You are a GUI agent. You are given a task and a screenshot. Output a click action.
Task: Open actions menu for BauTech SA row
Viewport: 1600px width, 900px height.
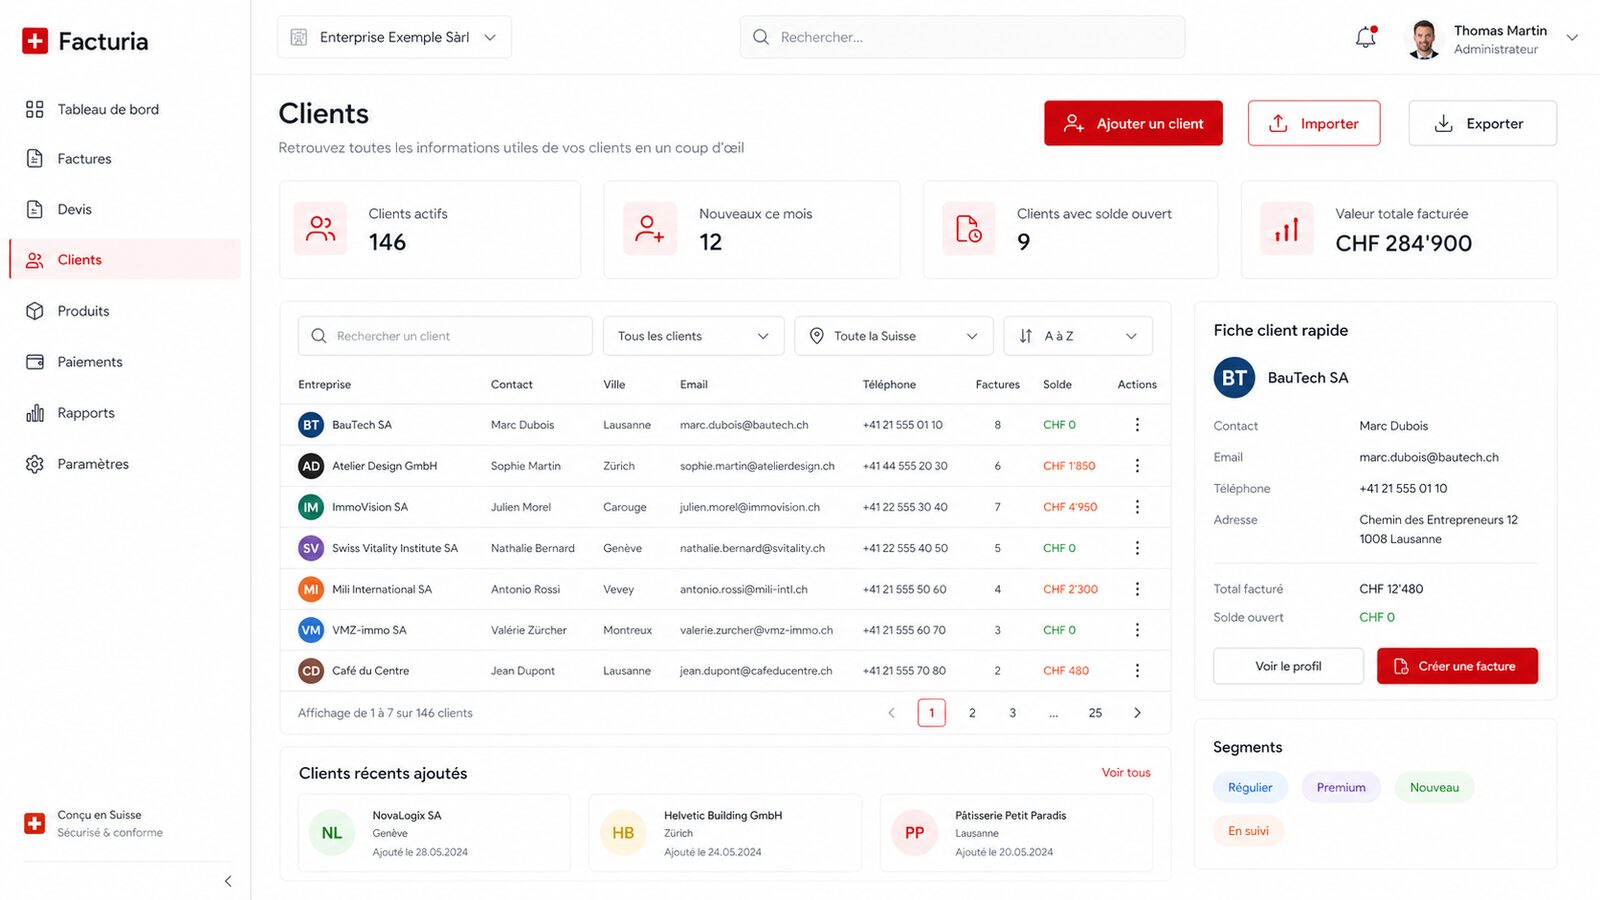(1137, 425)
